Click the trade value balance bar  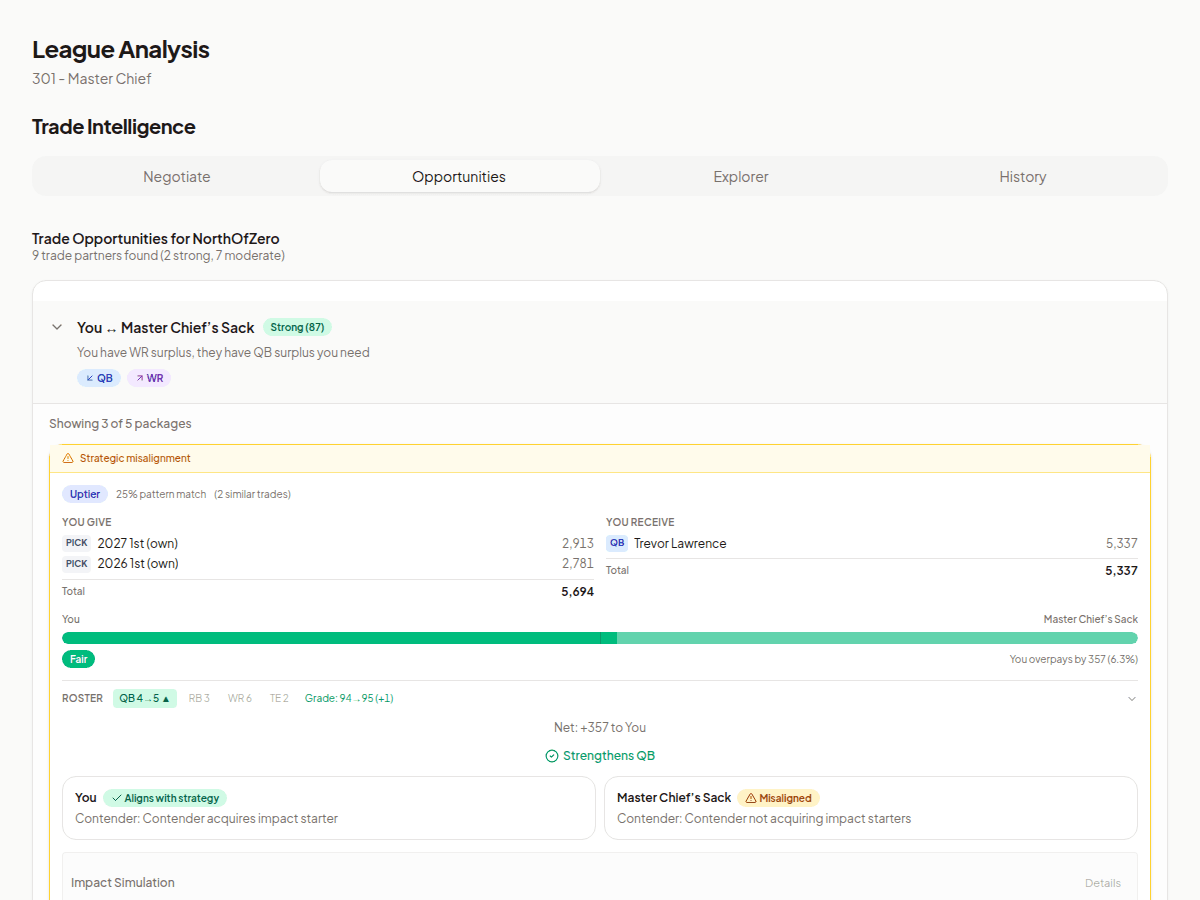[599, 638]
